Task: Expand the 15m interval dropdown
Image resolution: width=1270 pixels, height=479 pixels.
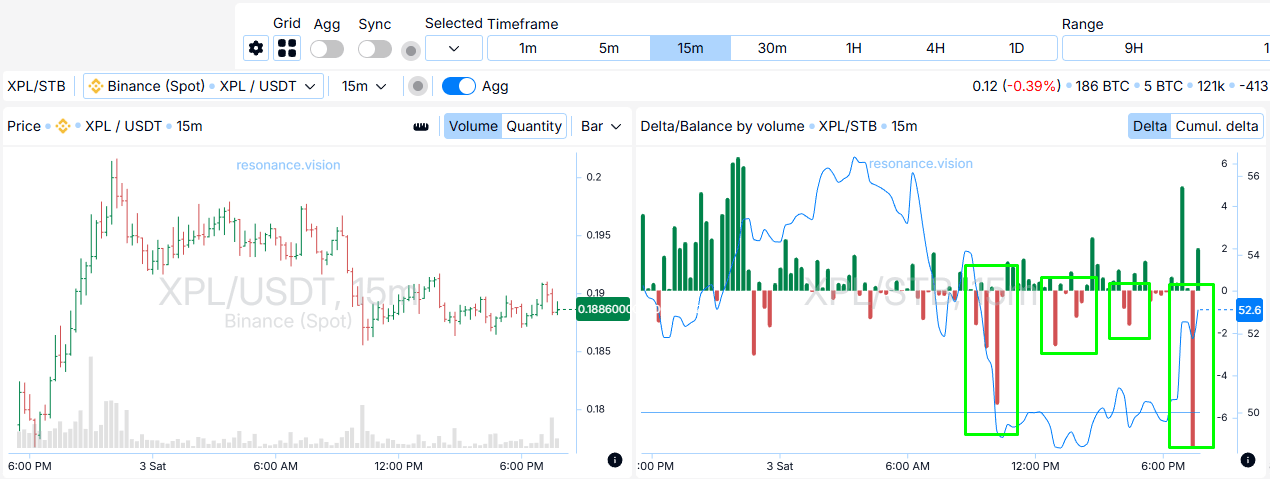Action: point(364,87)
